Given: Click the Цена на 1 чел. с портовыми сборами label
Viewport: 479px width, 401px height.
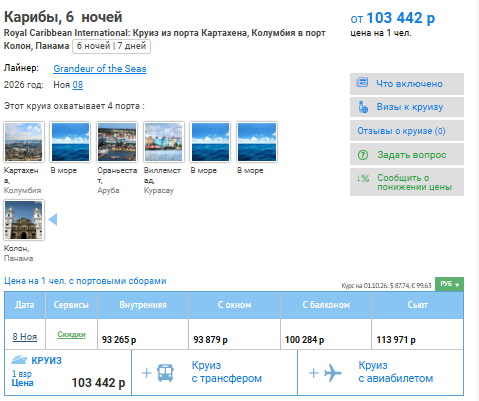Looking at the screenshot, I should coord(85,281).
